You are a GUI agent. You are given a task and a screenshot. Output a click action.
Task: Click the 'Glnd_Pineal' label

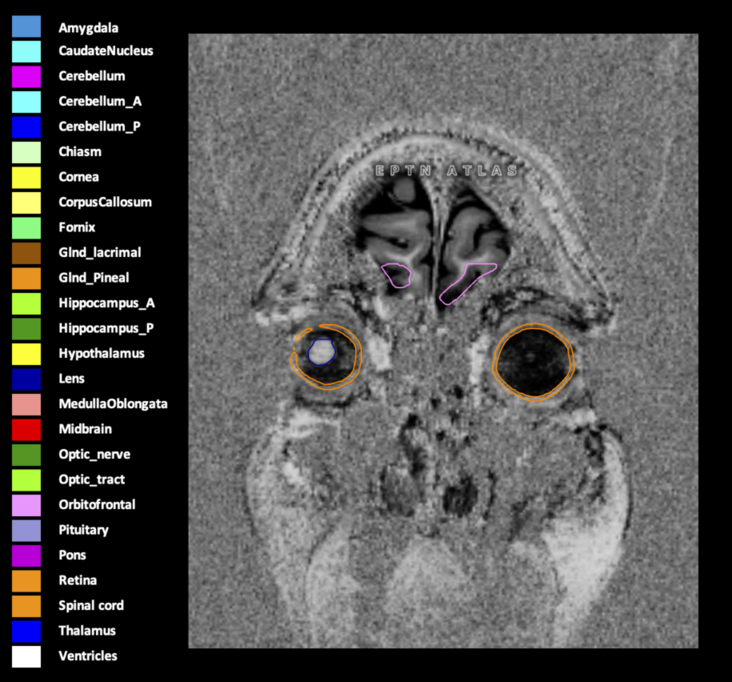(94, 278)
